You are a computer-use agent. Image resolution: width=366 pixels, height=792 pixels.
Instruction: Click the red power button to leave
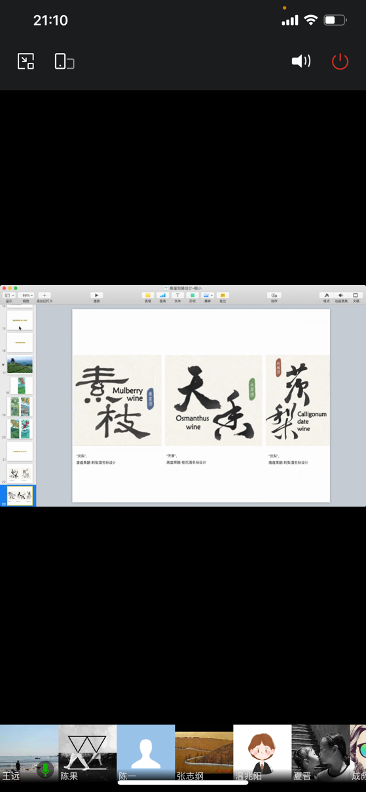click(x=340, y=62)
